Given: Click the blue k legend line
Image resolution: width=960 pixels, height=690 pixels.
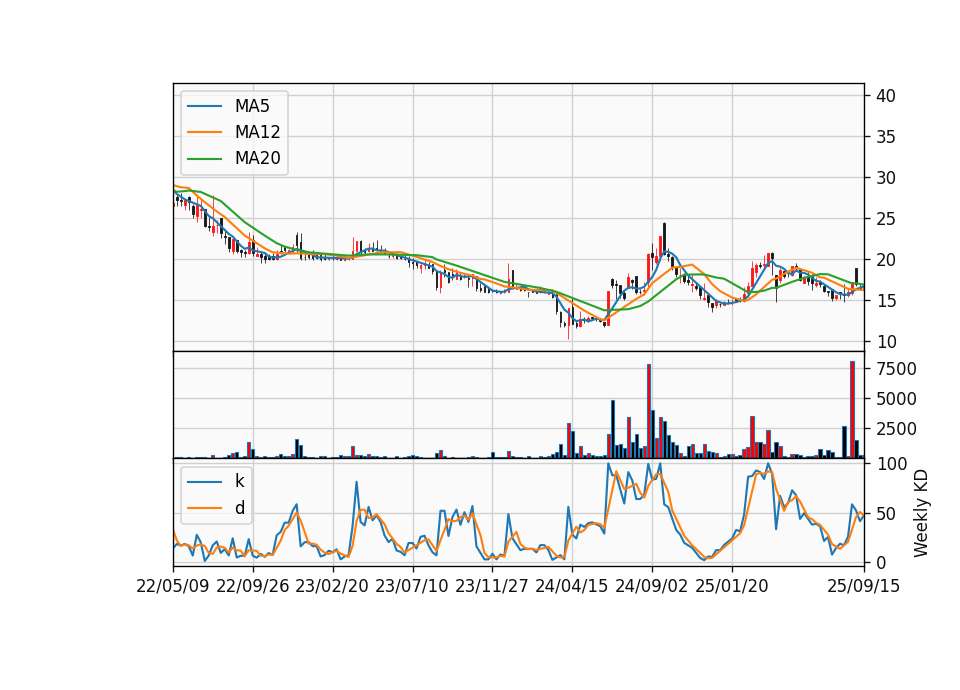Looking at the screenshot, I should [x=204, y=482].
